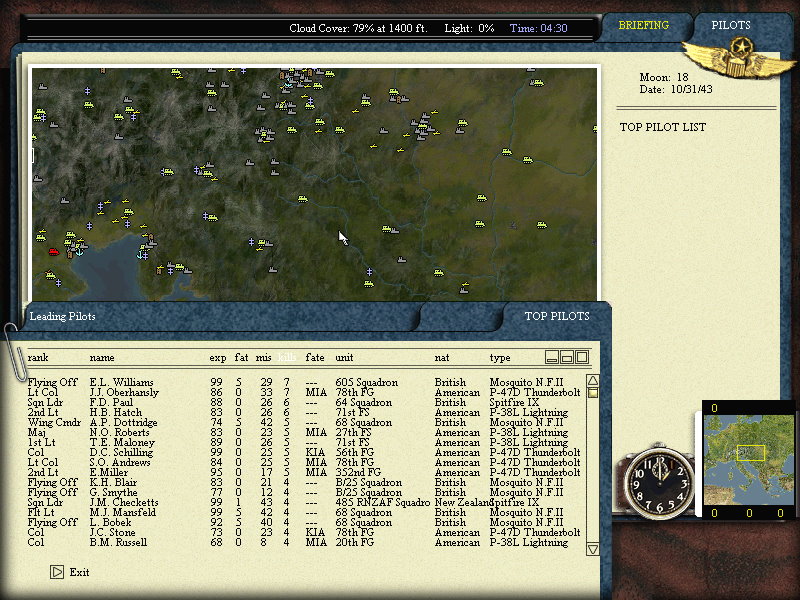Select pilot N.O. Roberts row

tap(304, 432)
